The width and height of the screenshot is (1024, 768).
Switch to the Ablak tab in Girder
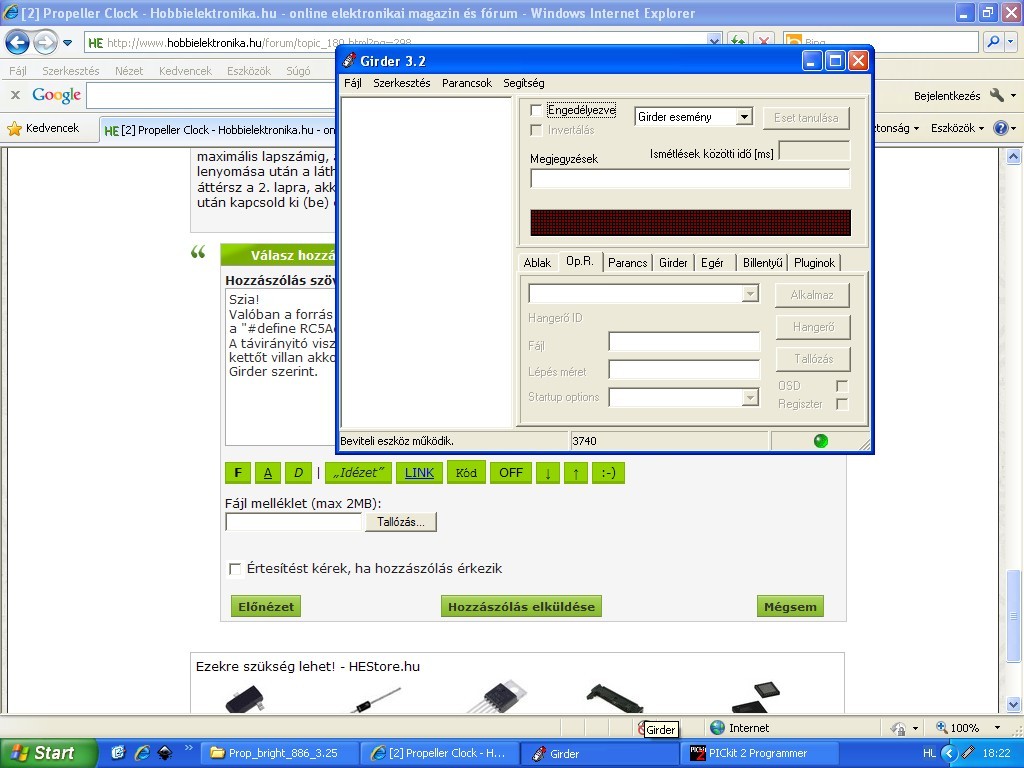537,263
